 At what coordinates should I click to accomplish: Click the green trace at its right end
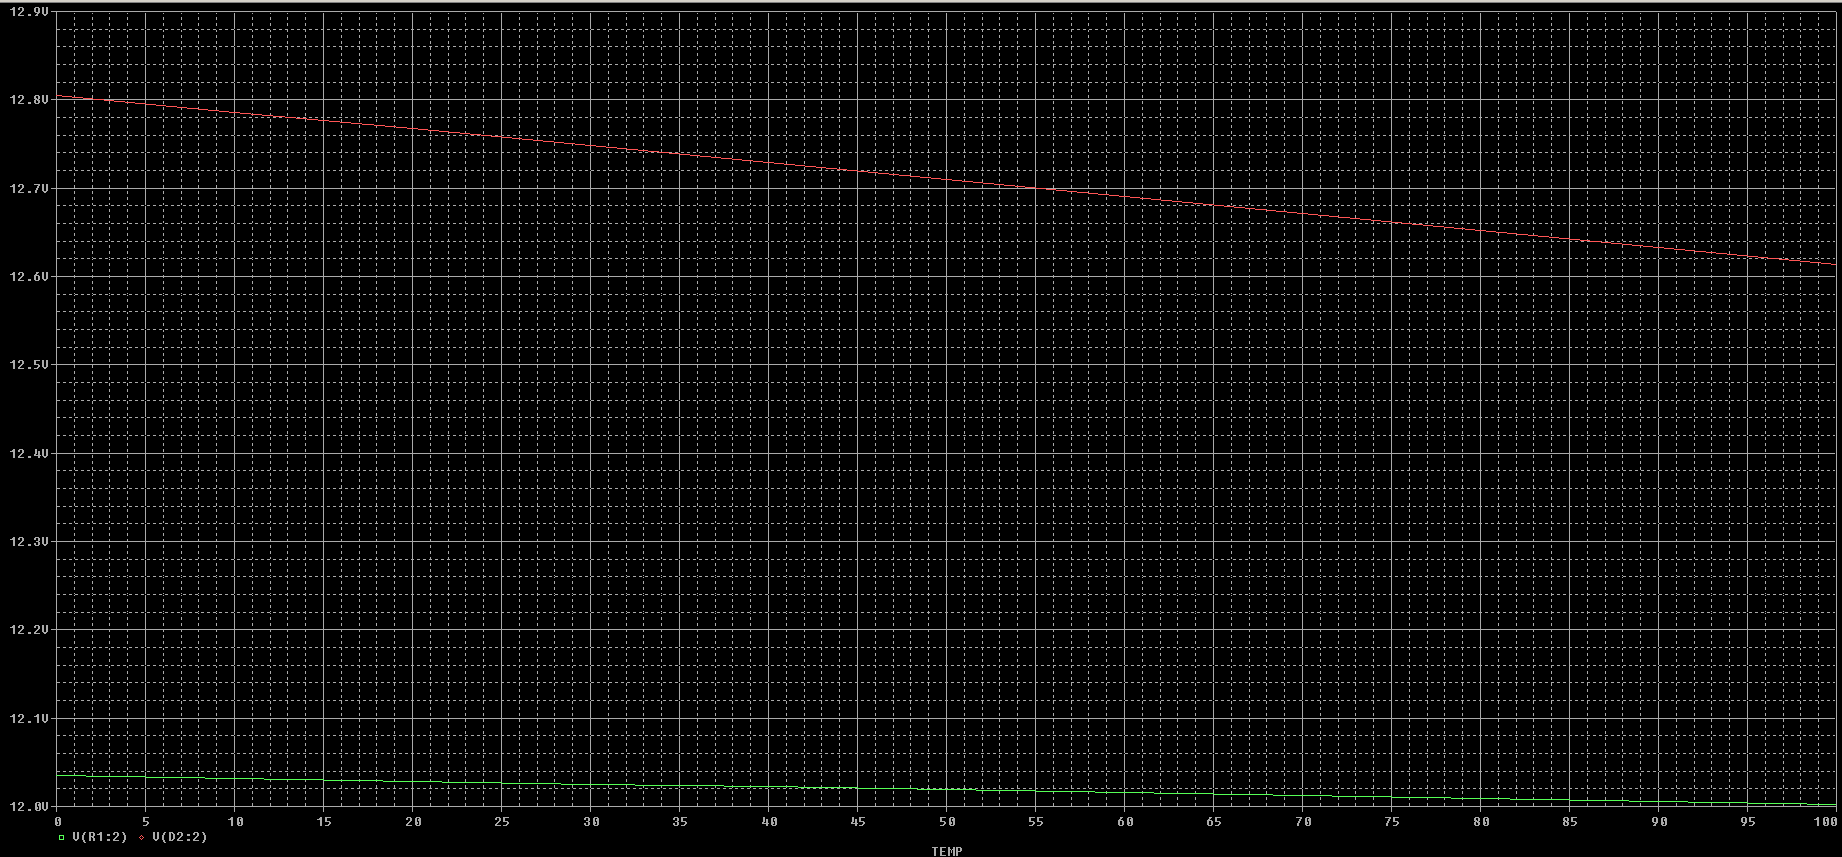pyautogui.click(x=1832, y=804)
